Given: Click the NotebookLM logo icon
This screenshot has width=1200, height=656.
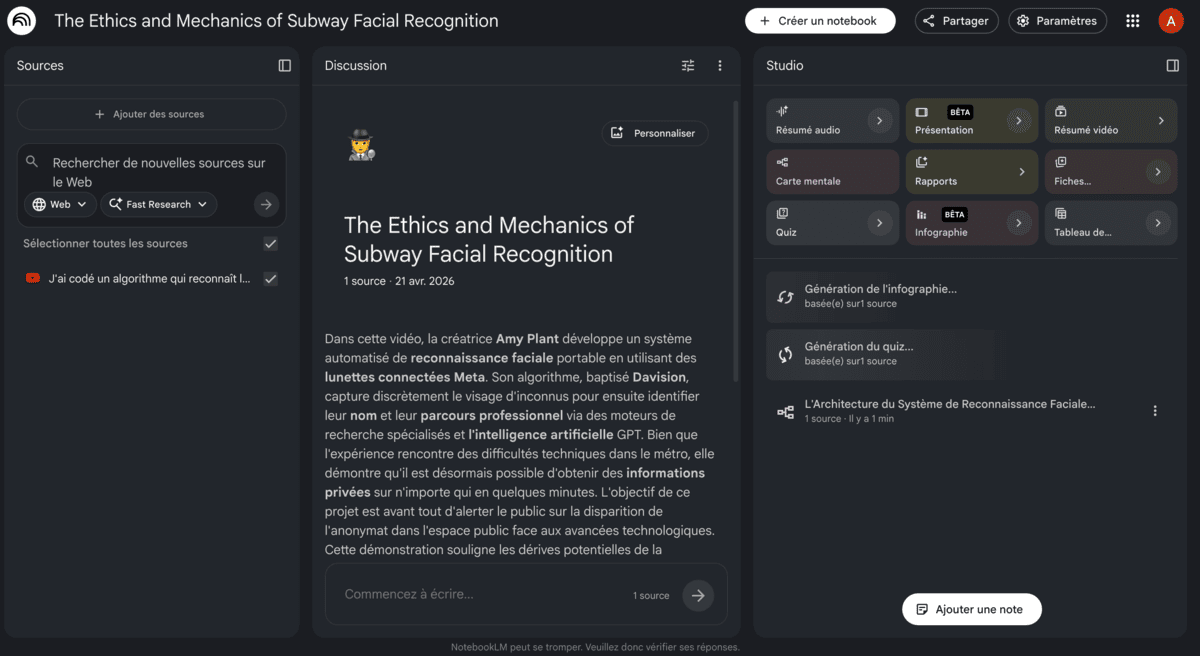Looking at the screenshot, I should [x=21, y=21].
